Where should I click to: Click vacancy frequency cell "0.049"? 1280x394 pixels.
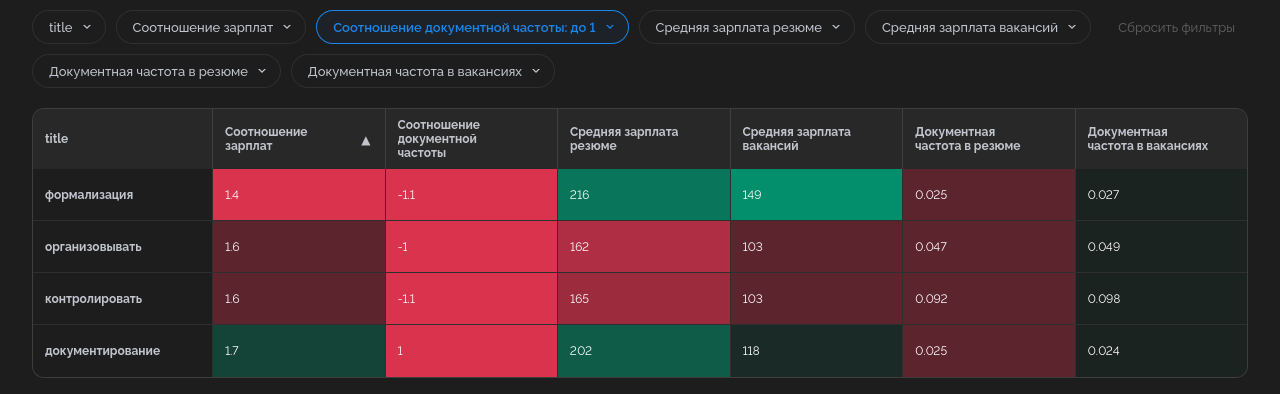point(1161,247)
